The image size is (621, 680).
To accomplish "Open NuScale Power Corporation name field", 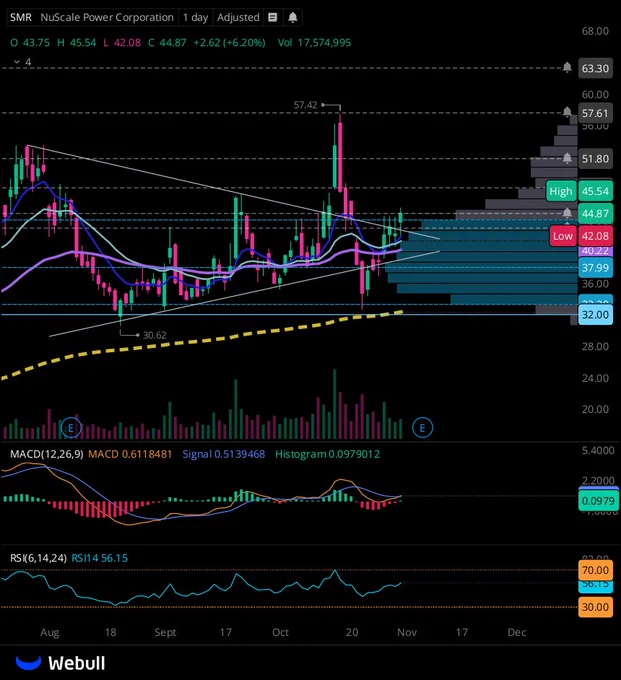I will 107,17.
